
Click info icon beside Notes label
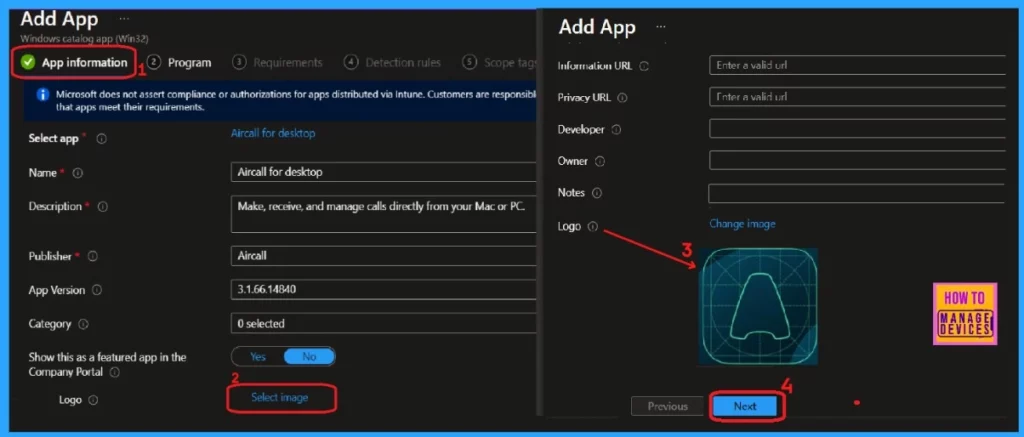596,193
